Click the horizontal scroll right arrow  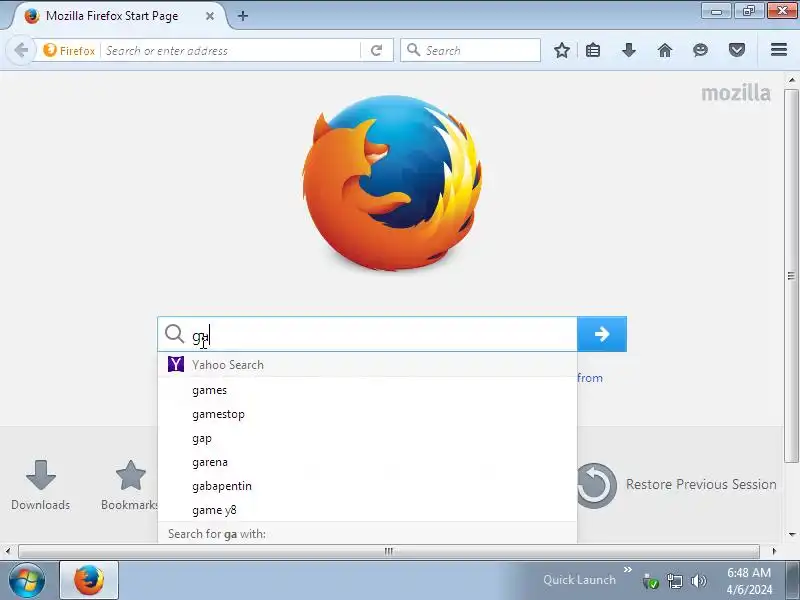774,551
